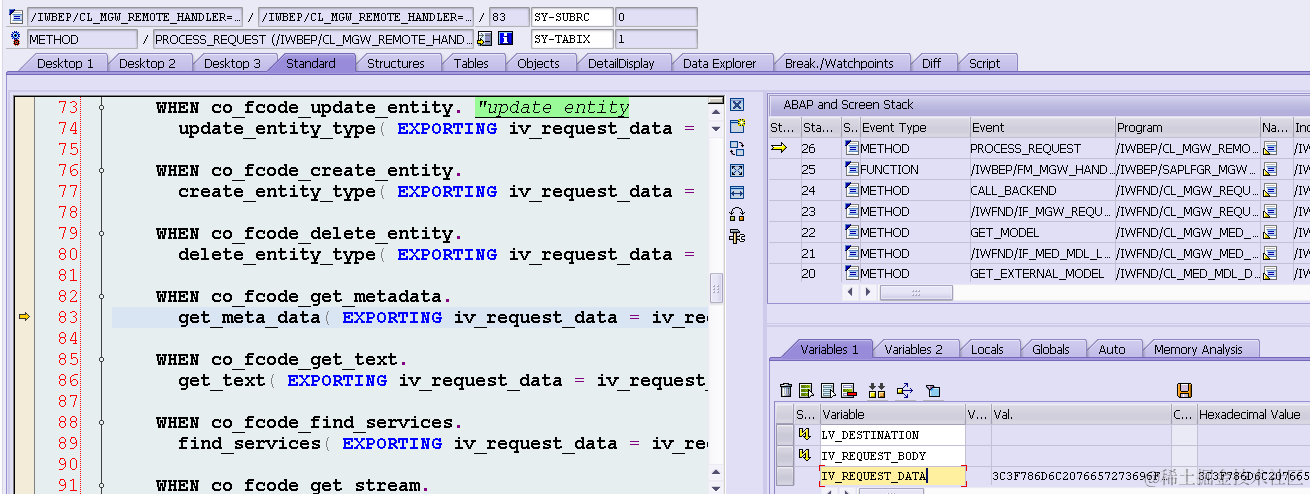The image size is (1310, 494).
Task: Switch to the Desktop 2 tab
Action: point(148,63)
